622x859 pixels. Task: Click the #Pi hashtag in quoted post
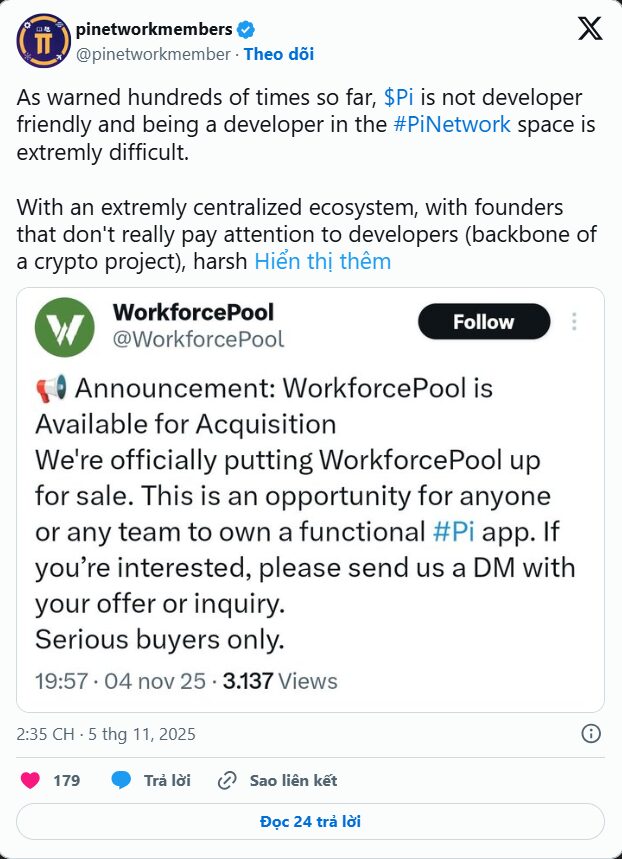point(457,532)
